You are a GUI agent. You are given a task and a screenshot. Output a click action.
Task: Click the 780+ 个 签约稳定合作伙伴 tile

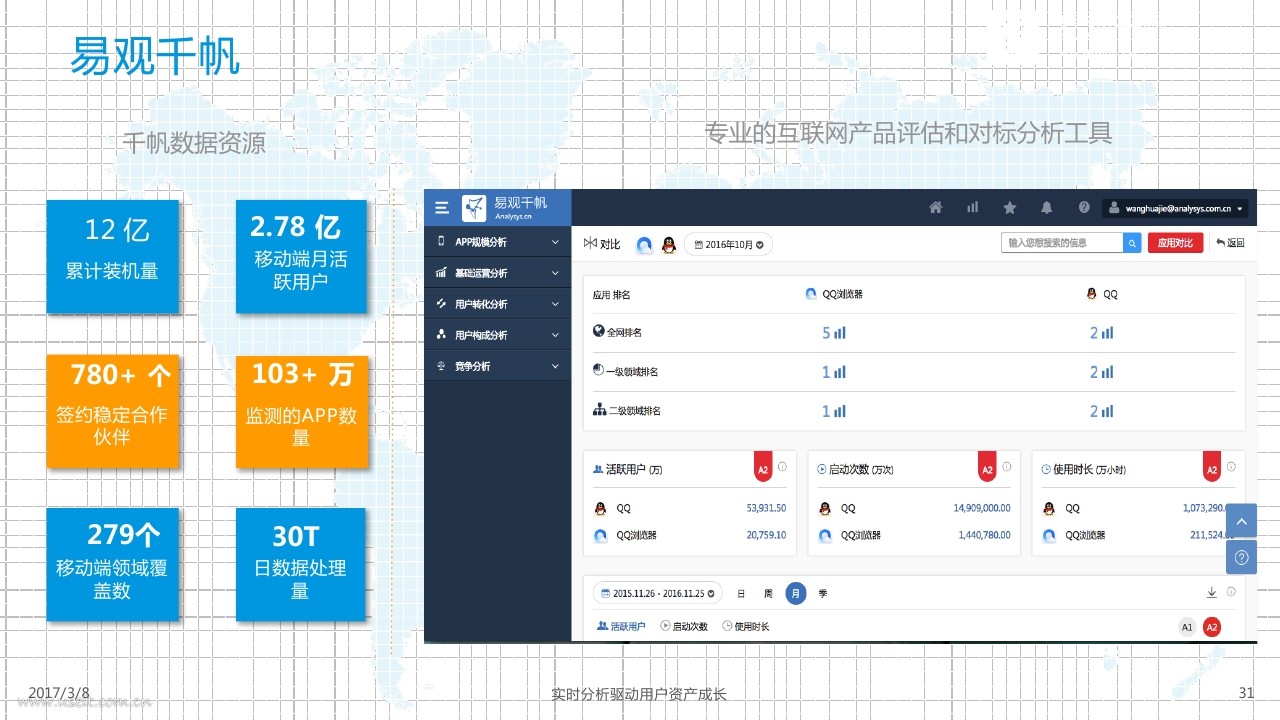pyautogui.click(x=113, y=411)
